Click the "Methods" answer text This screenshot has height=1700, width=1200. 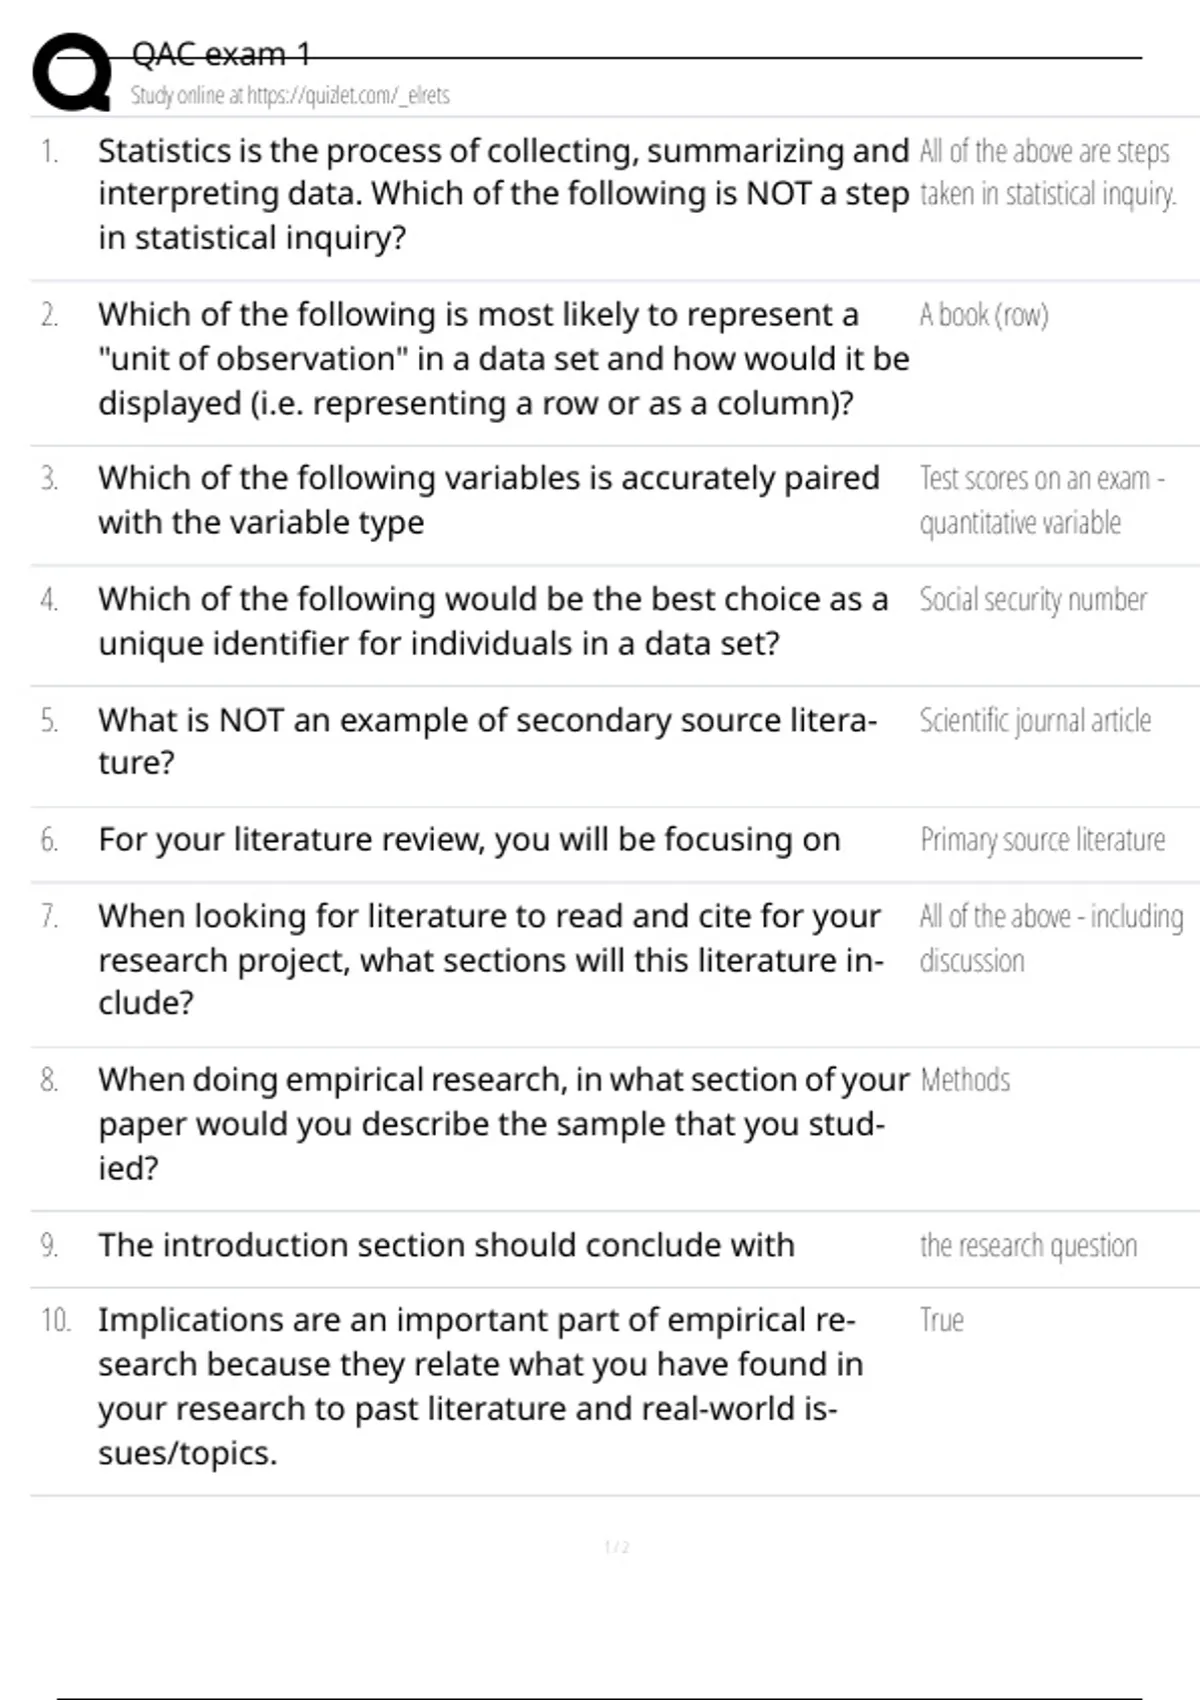click(965, 1081)
